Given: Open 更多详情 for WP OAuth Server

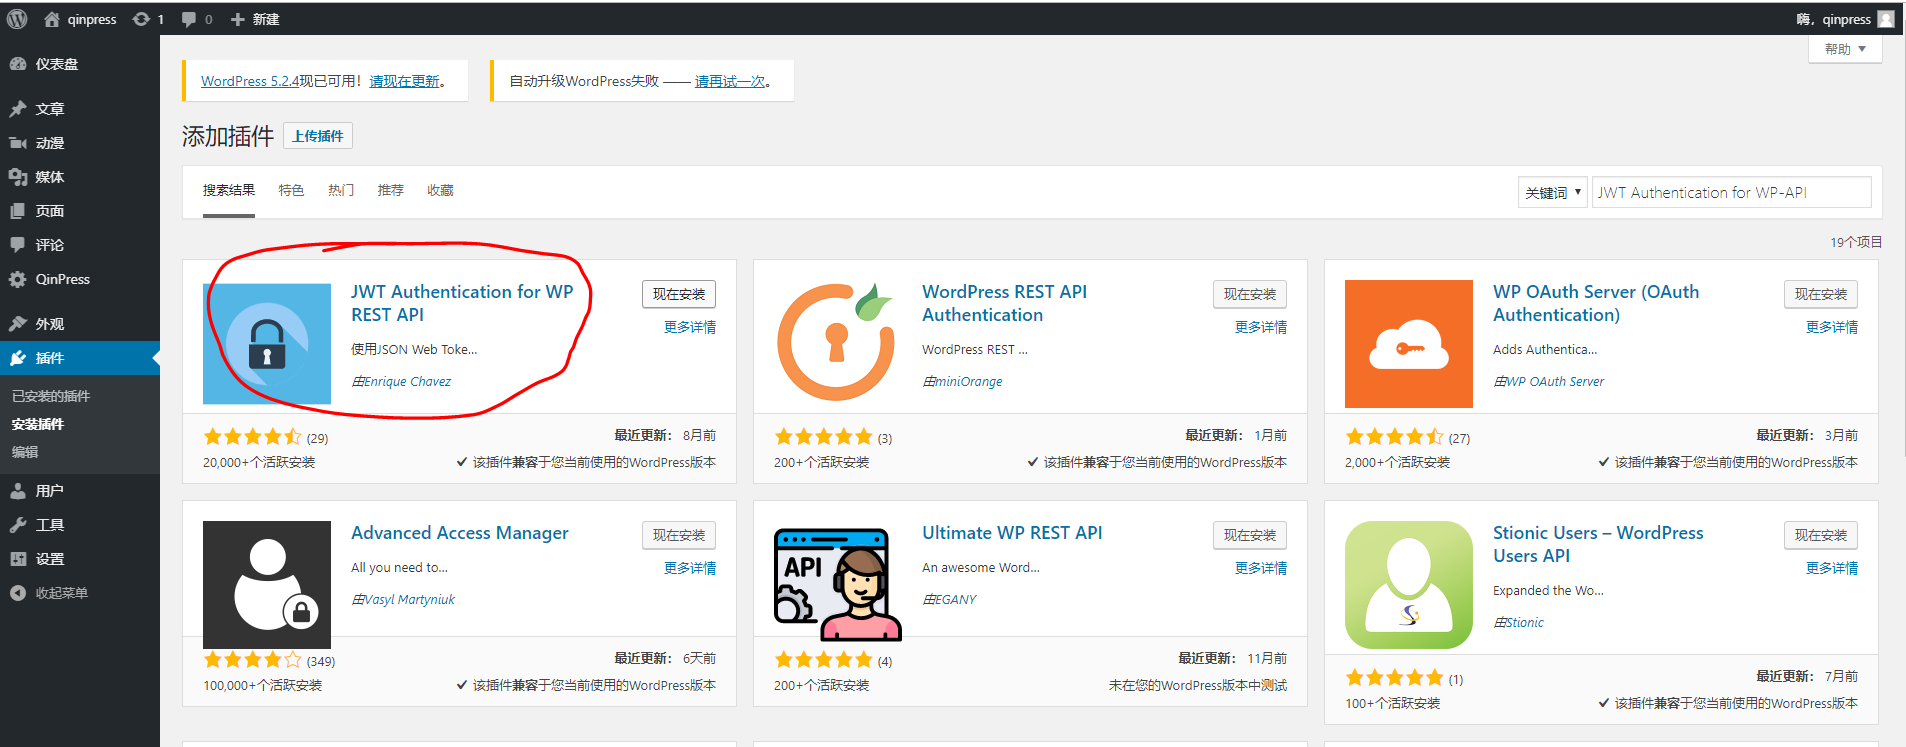Looking at the screenshot, I should click(1832, 327).
